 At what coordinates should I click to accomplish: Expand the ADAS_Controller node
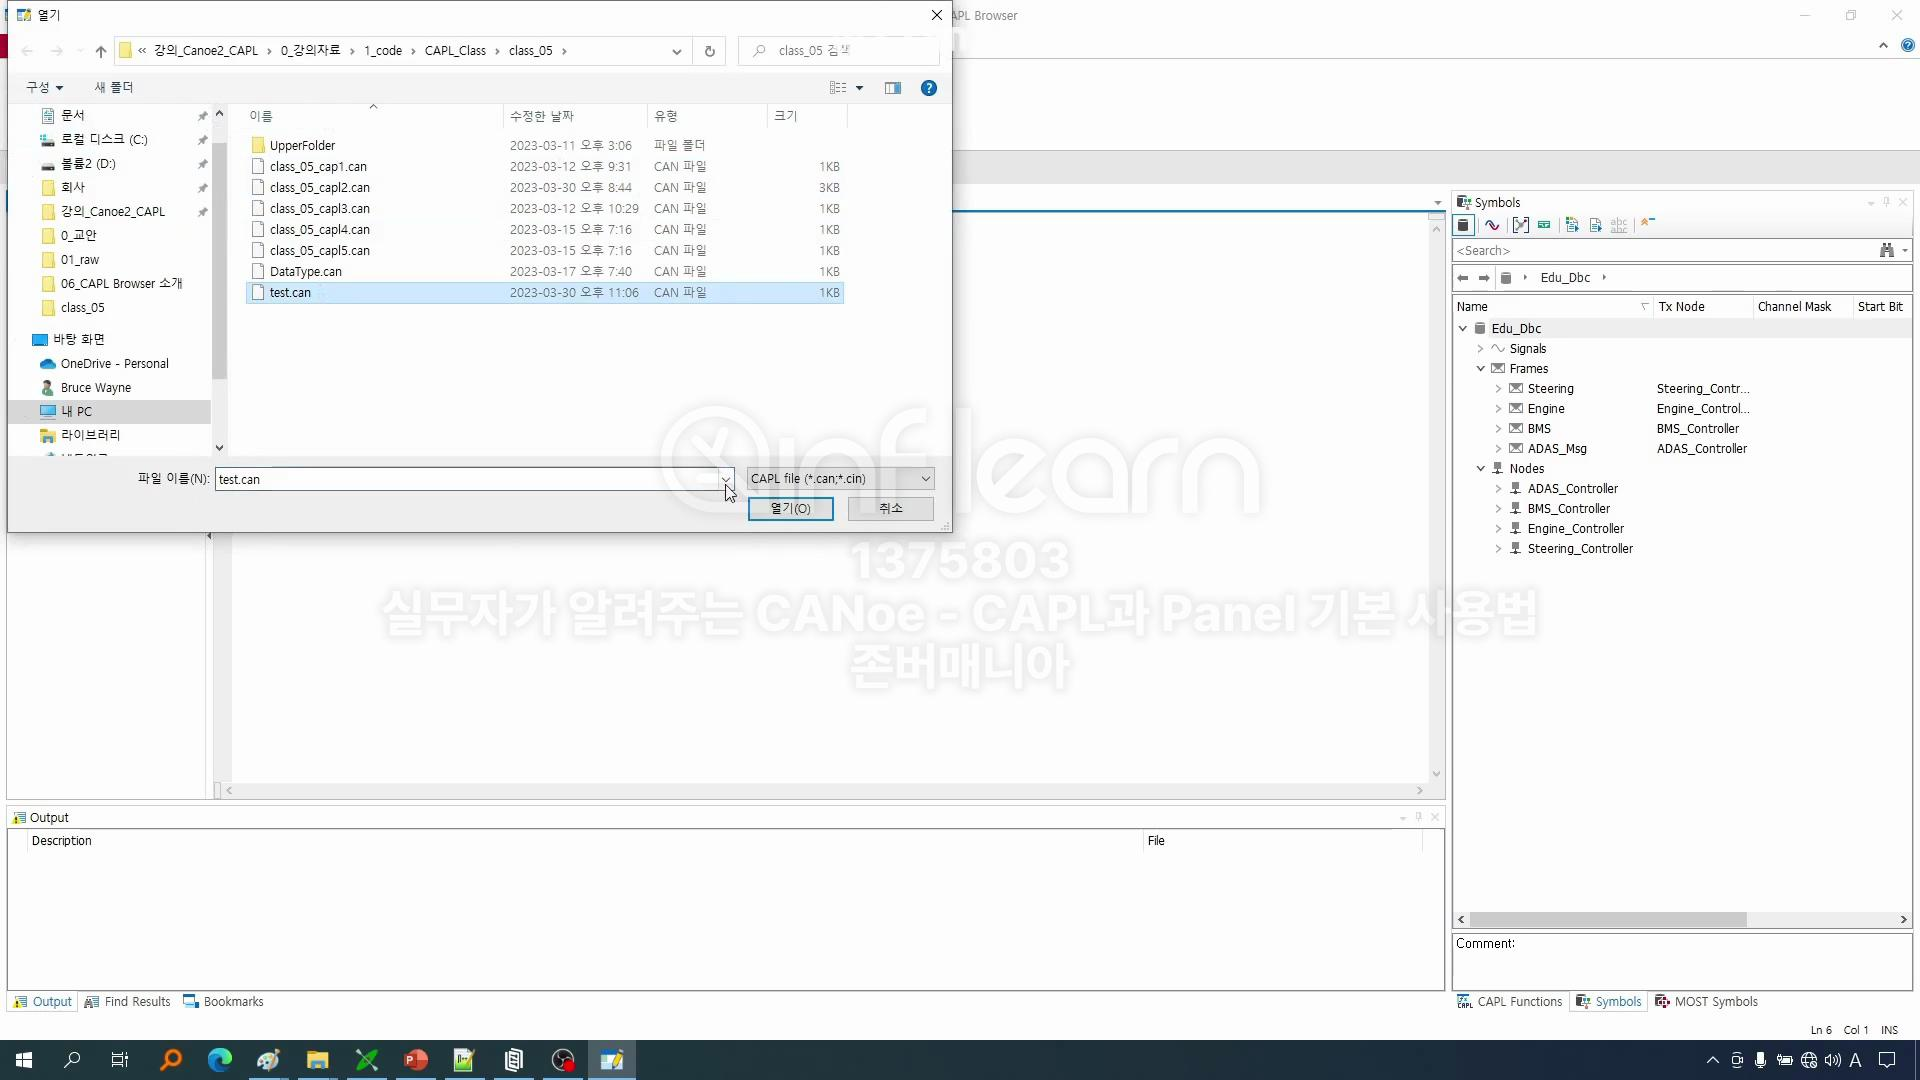[1499, 489]
